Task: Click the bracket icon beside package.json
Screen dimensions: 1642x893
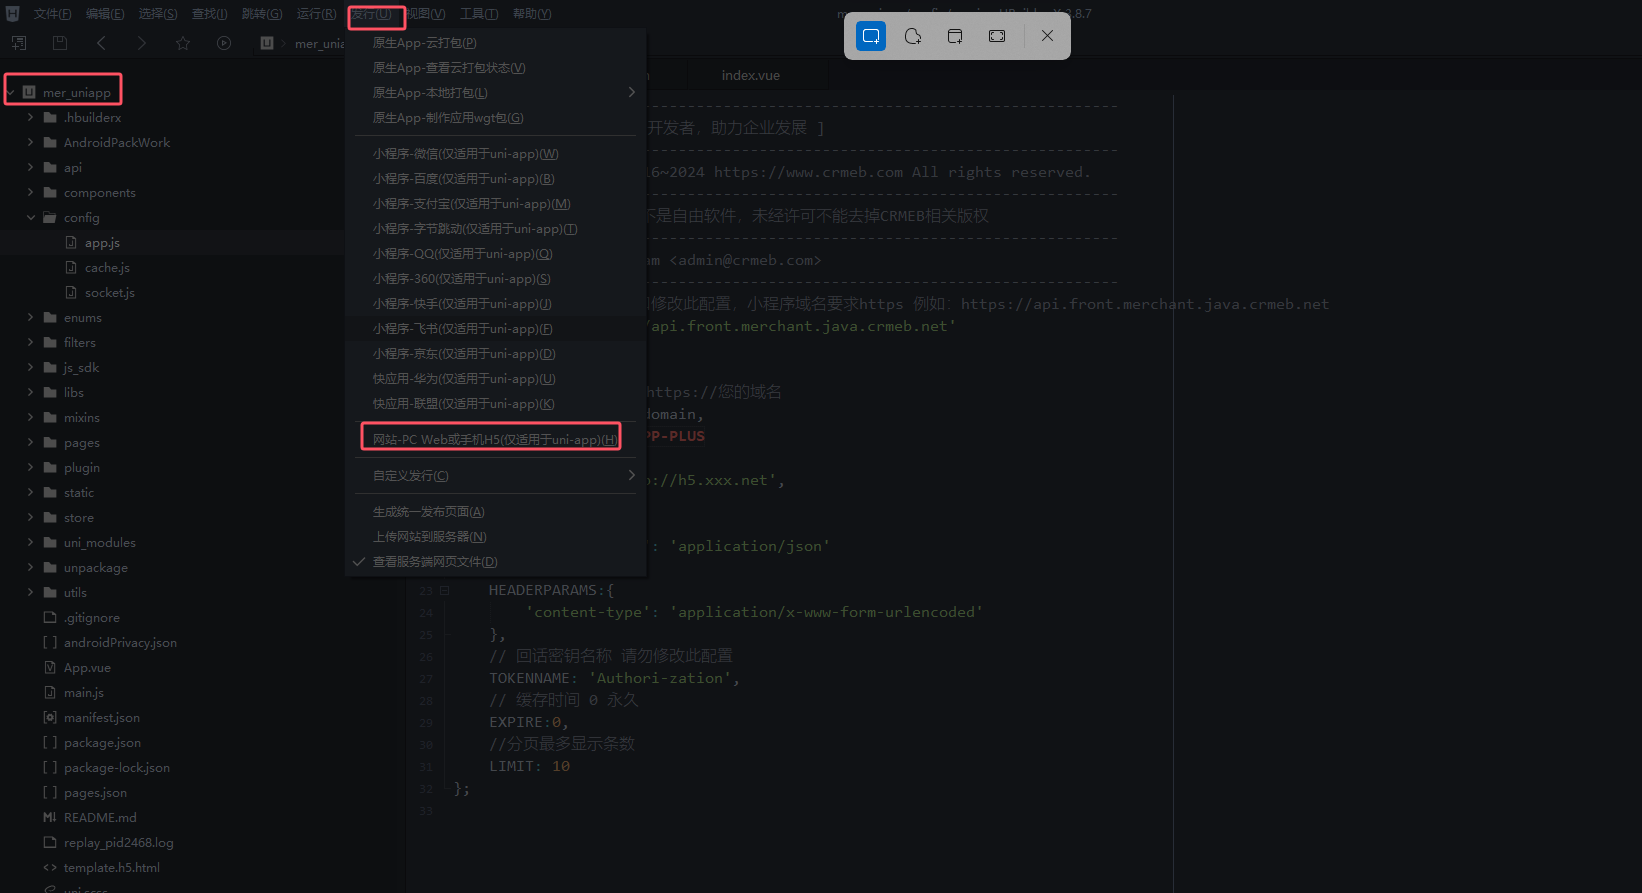Action: 50,742
